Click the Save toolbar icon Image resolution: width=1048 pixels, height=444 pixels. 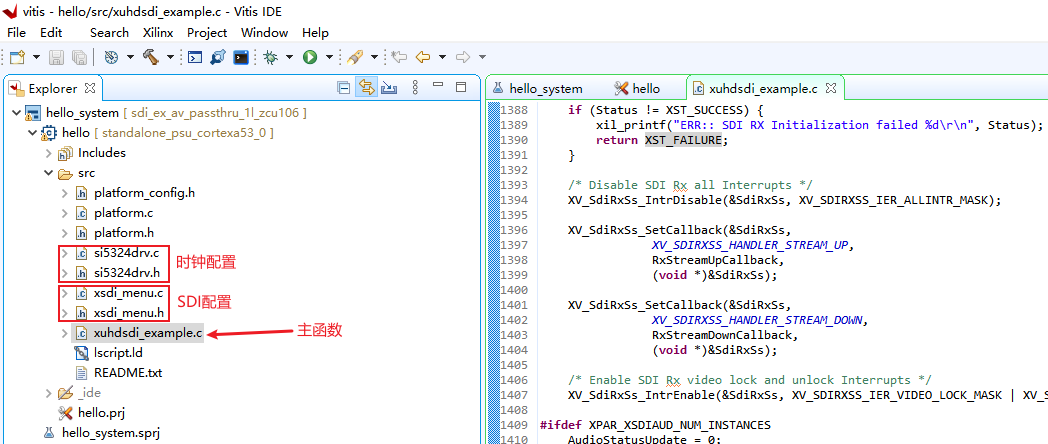click(x=57, y=58)
